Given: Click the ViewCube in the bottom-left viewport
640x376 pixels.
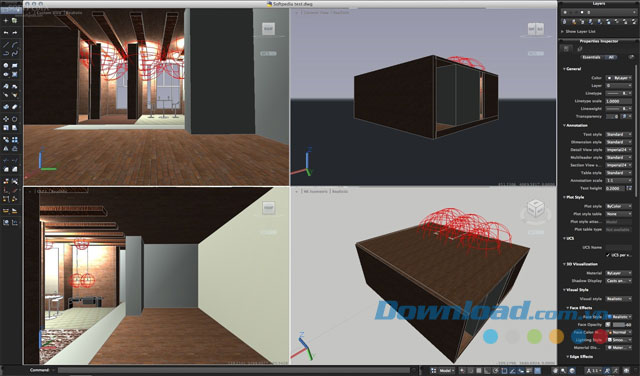Looking at the screenshot, I should [268, 208].
